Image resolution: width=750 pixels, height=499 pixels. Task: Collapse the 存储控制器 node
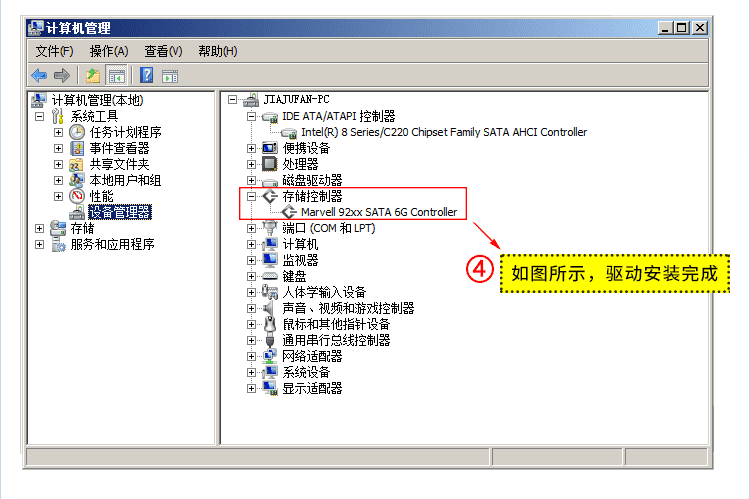[251, 196]
